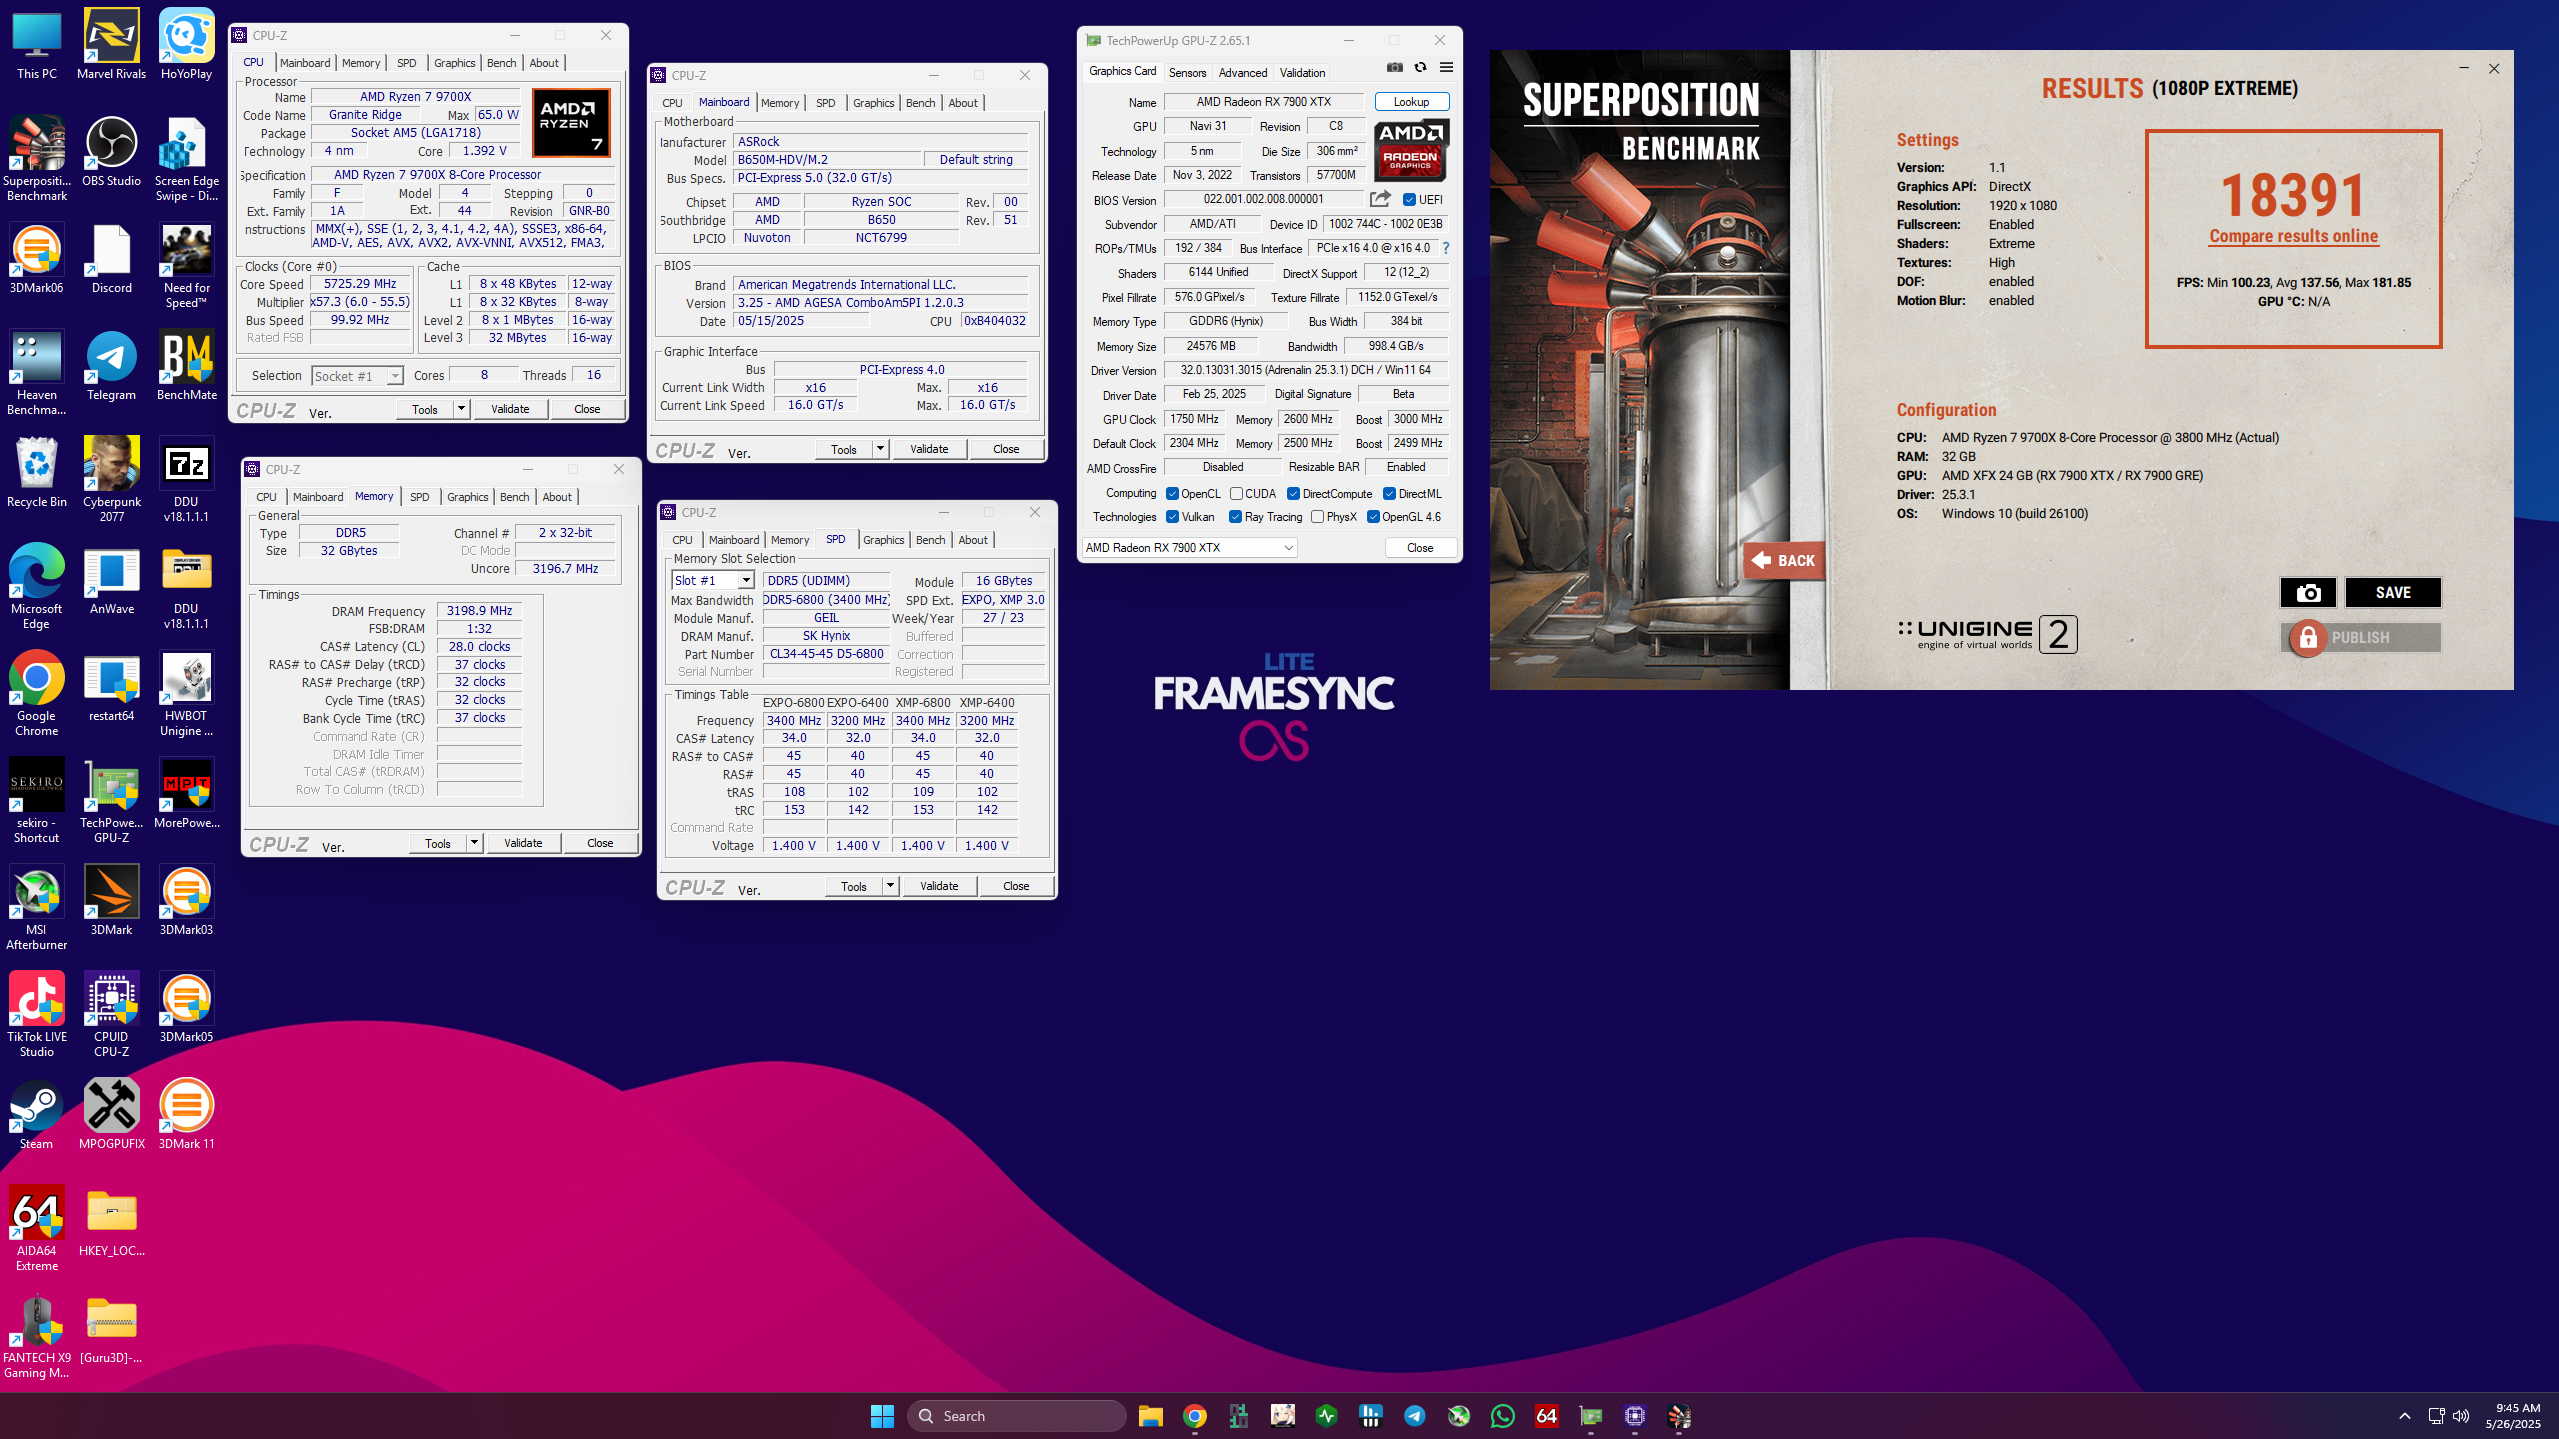Expand Tools arrow in CPU-Z SPD window
This screenshot has height=1439, width=2559.
[x=890, y=886]
